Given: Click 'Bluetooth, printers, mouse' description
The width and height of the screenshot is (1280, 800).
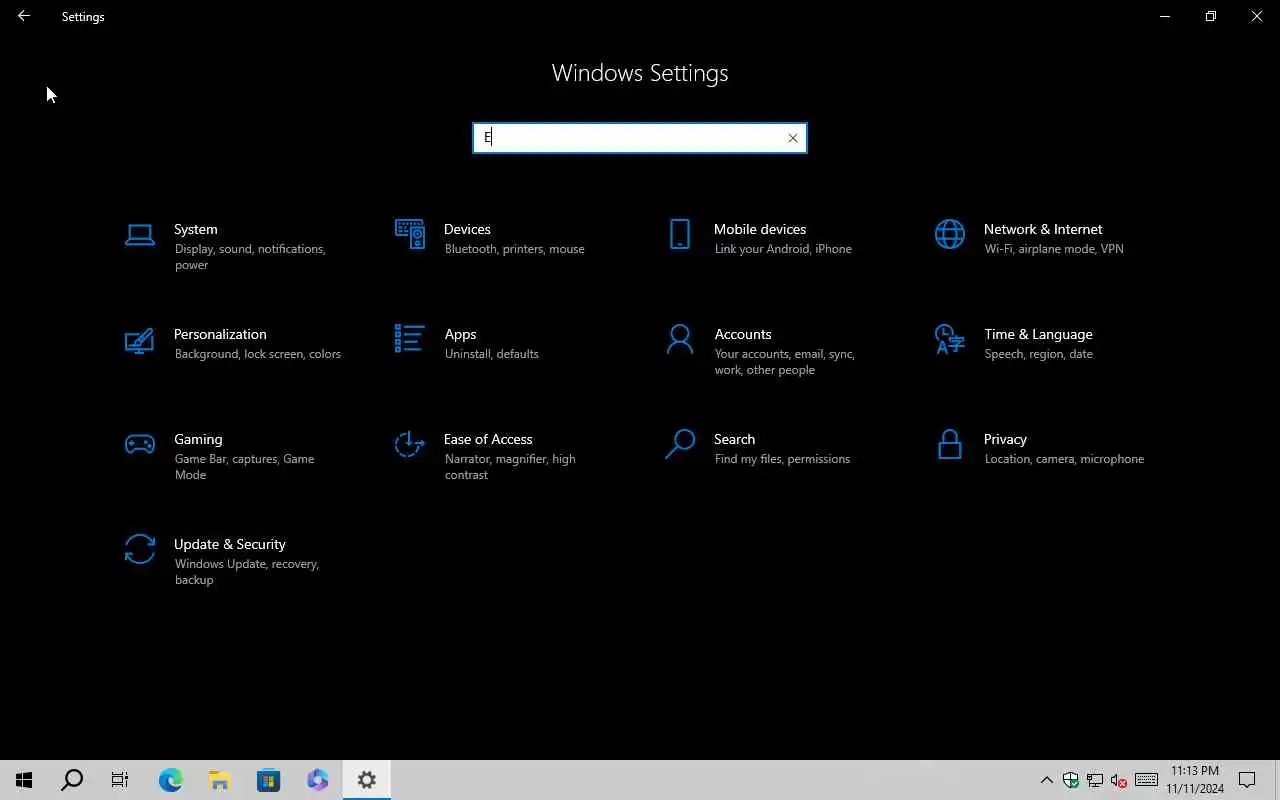Looking at the screenshot, I should tap(514, 249).
